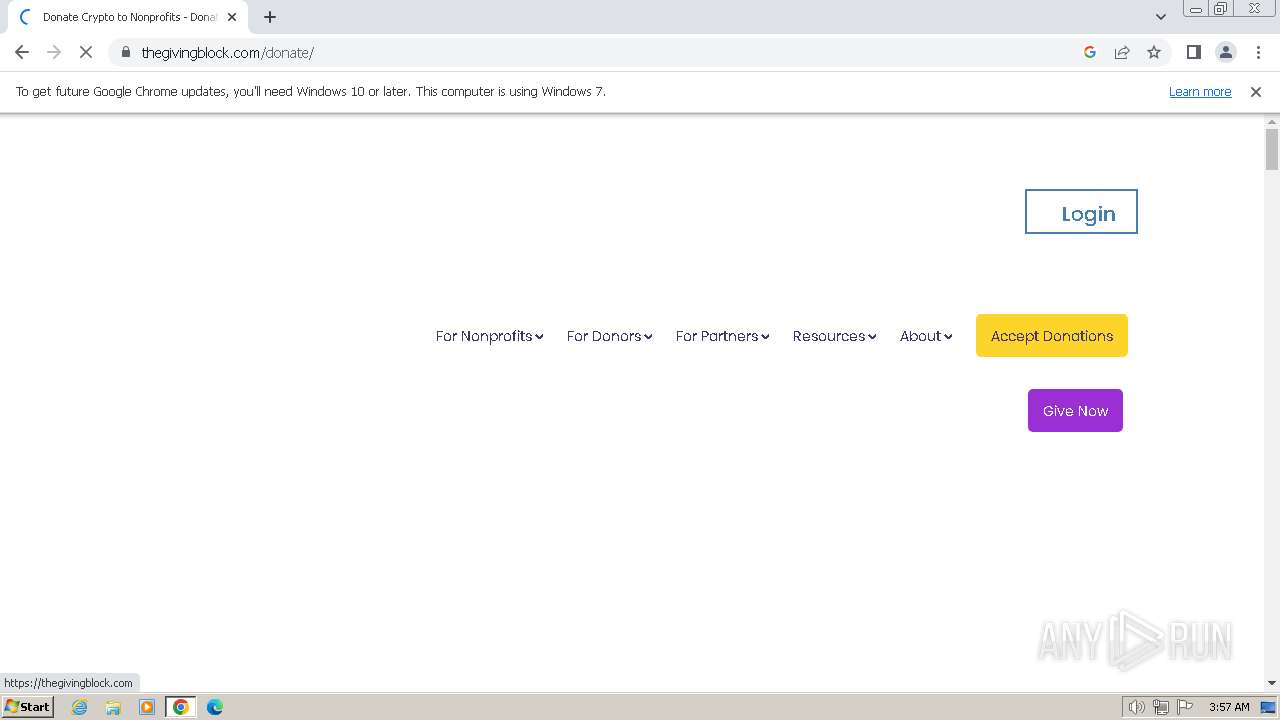Click the Login button
This screenshot has width=1280, height=720.
[x=1081, y=212]
